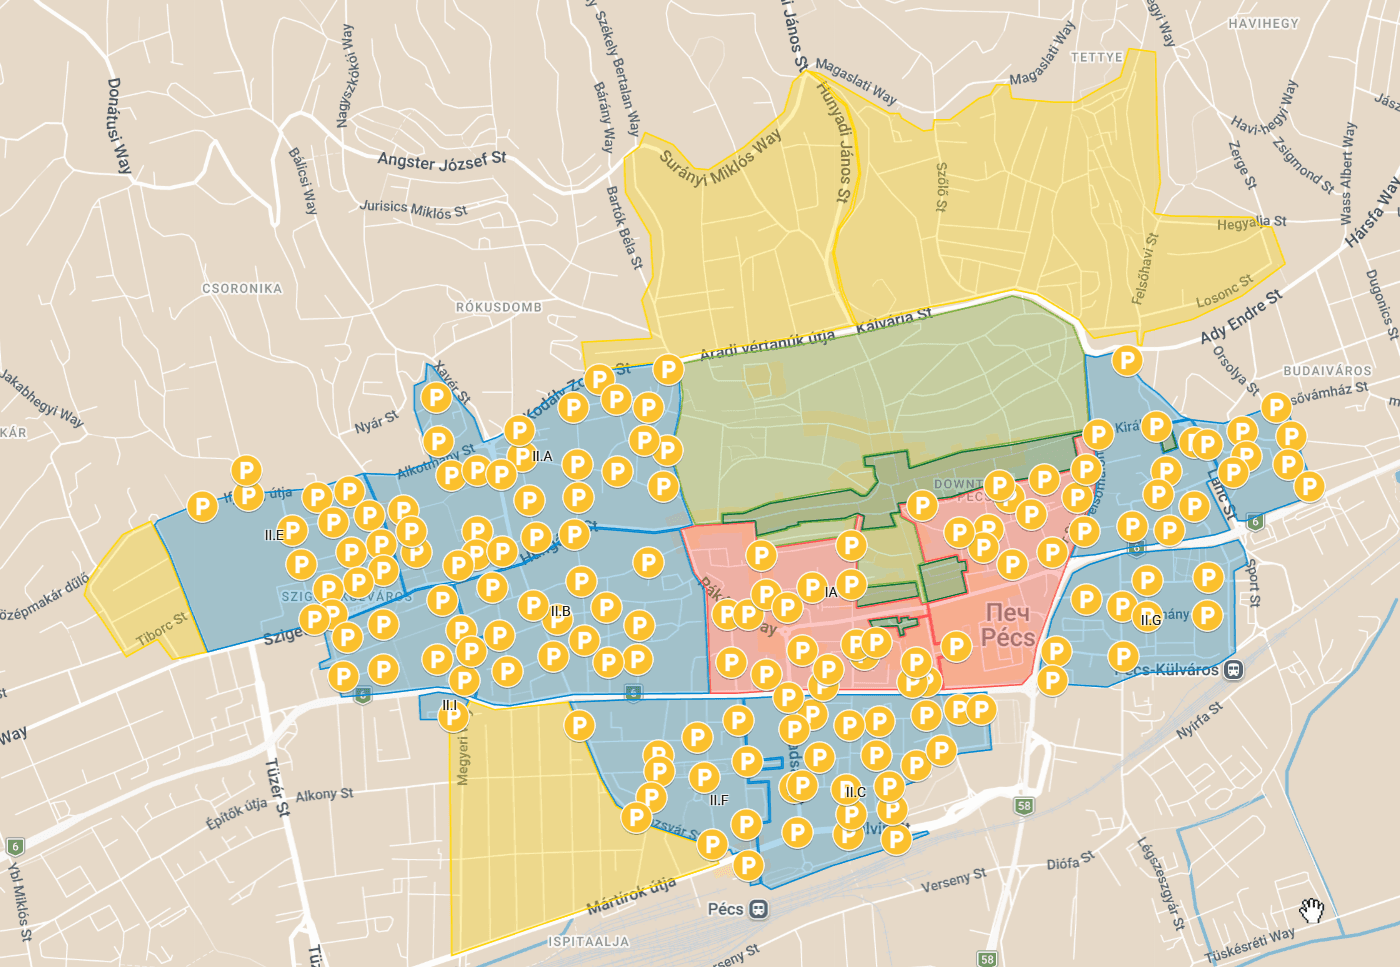Click the yellow zone around Tiborc St
This screenshot has height=967, width=1400.
coord(140,590)
